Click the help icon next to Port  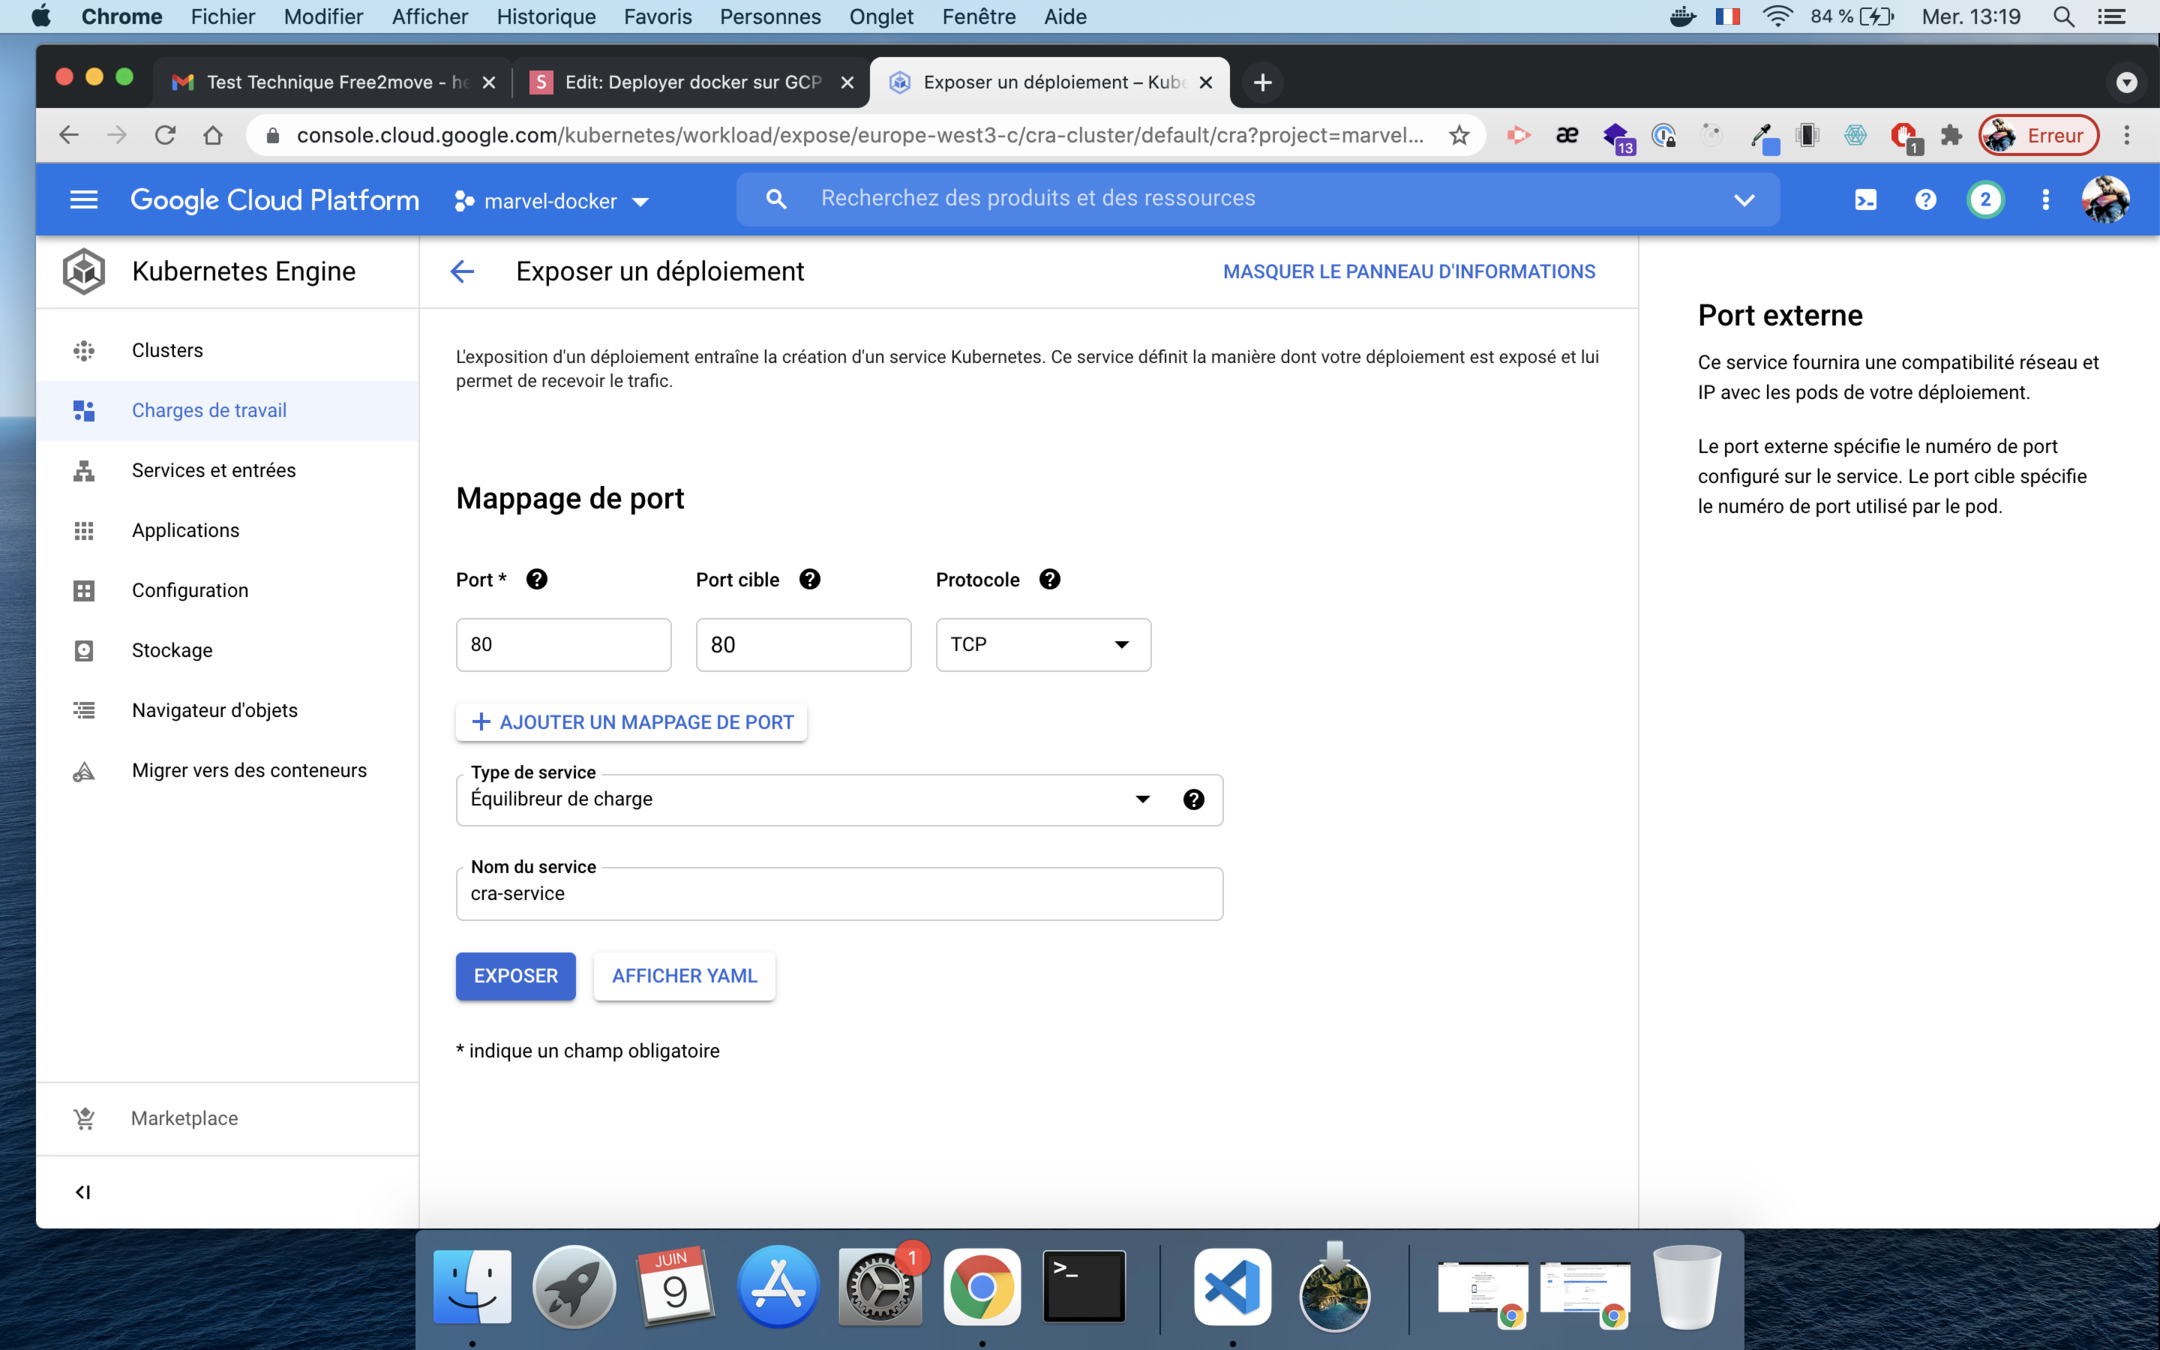tap(537, 579)
